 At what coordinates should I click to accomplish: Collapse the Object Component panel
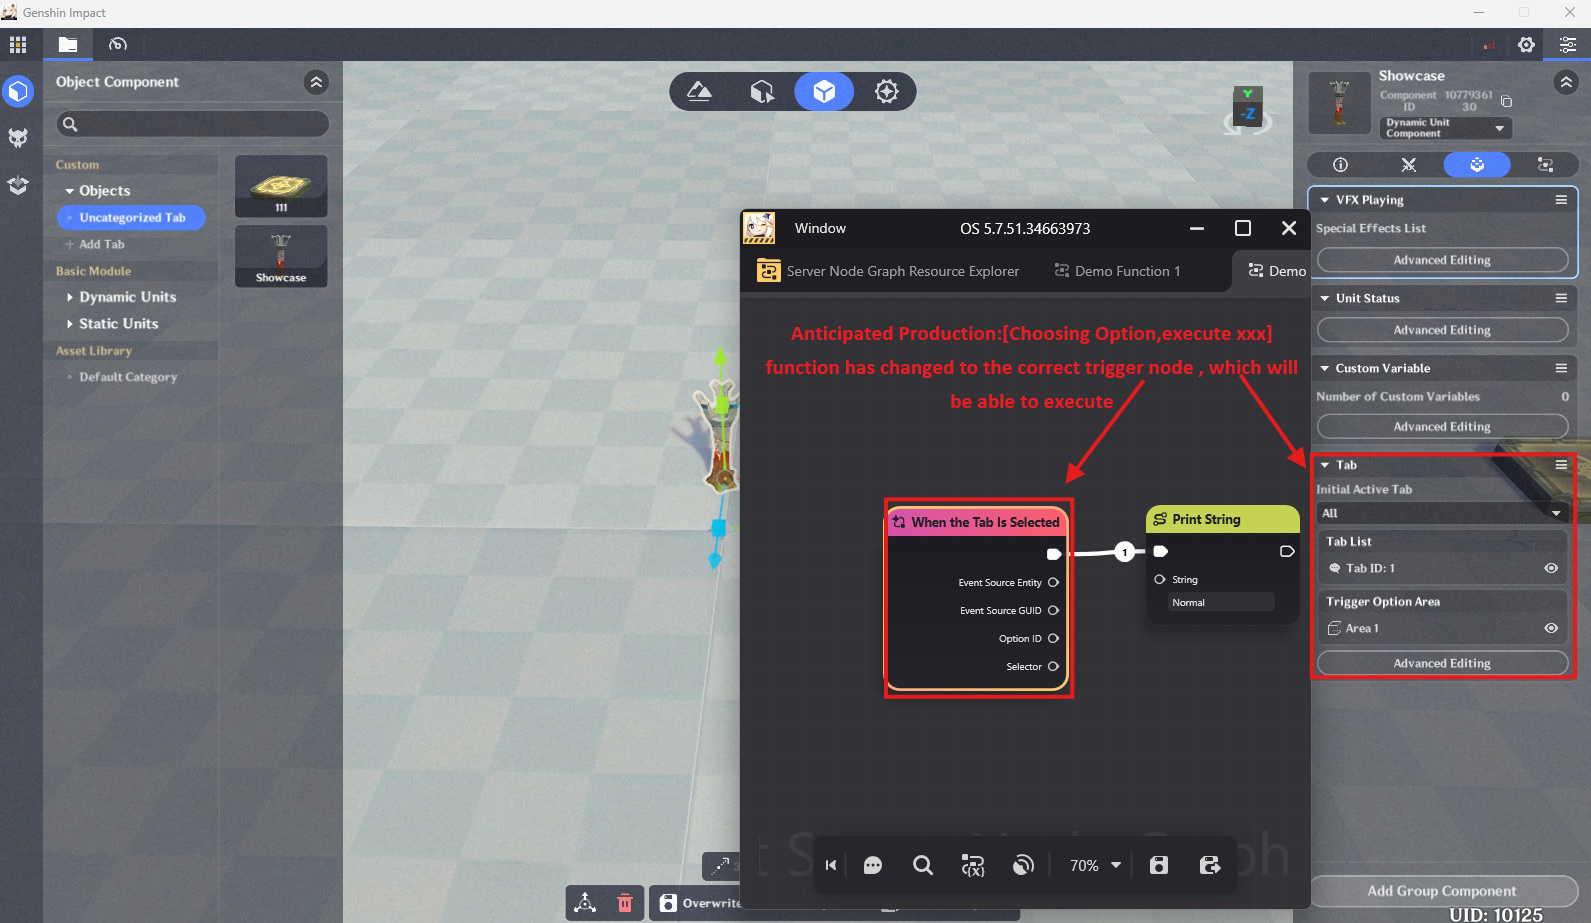(x=316, y=82)
